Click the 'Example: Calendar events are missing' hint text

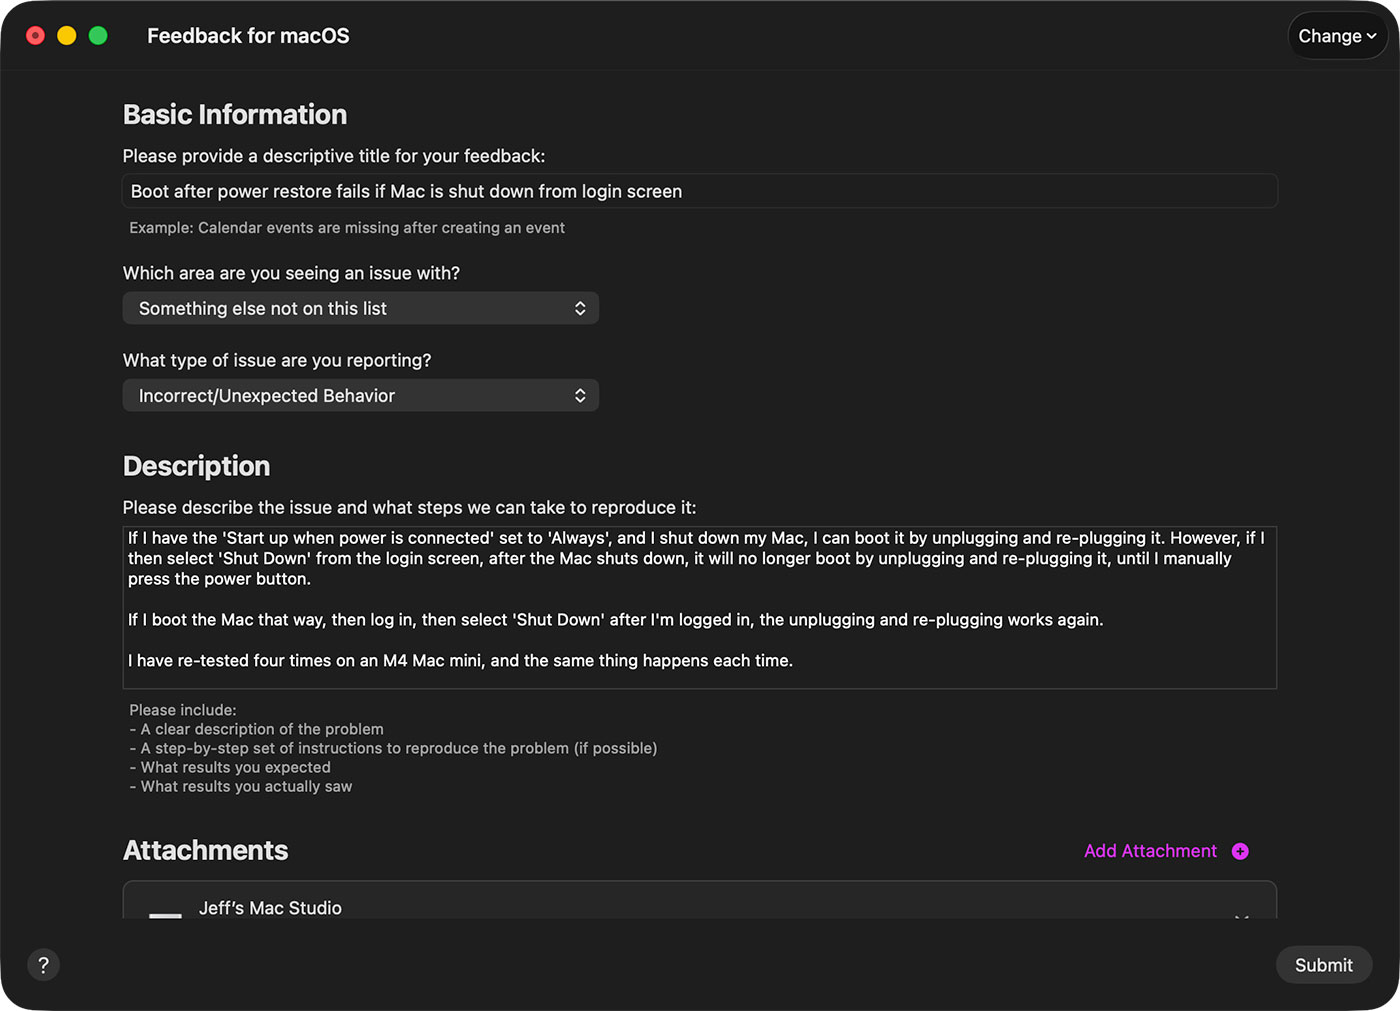point(347,228)
